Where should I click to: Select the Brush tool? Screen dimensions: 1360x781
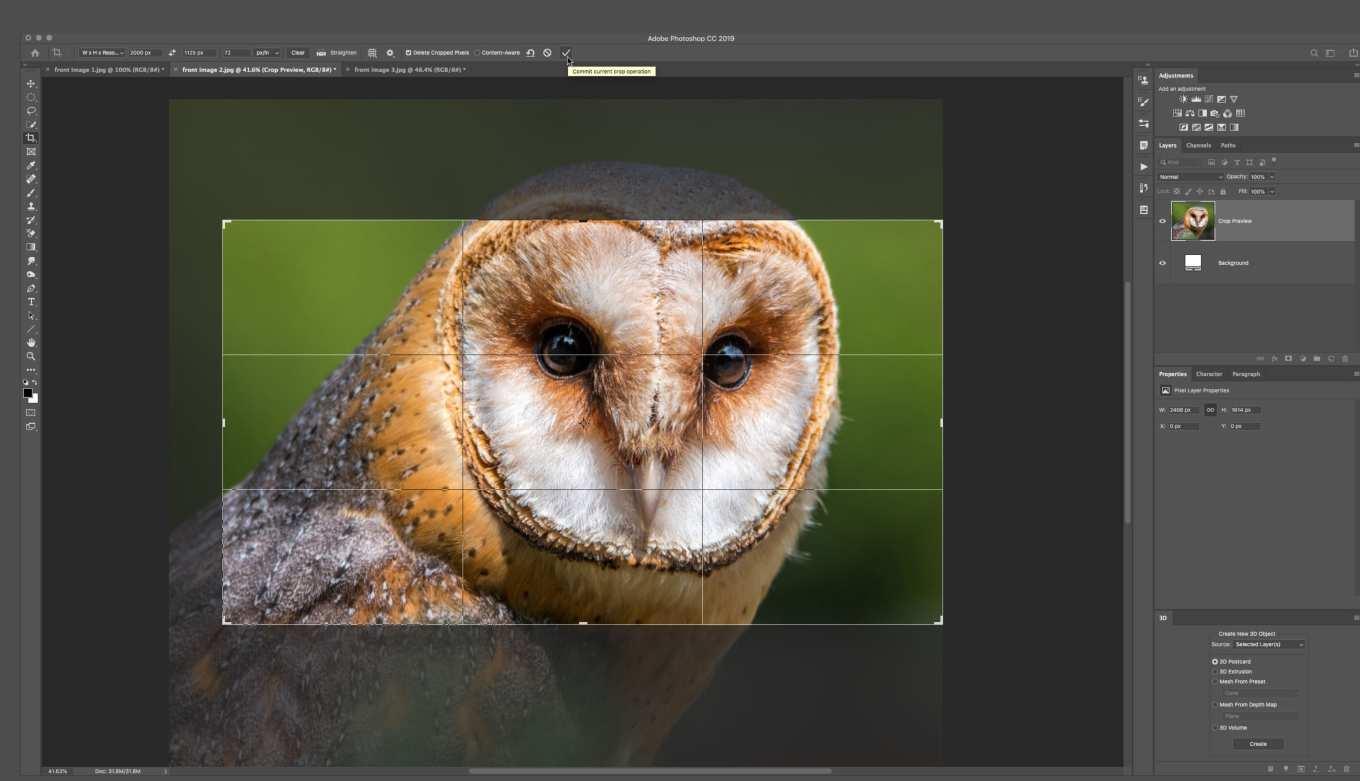coord(31,193)
